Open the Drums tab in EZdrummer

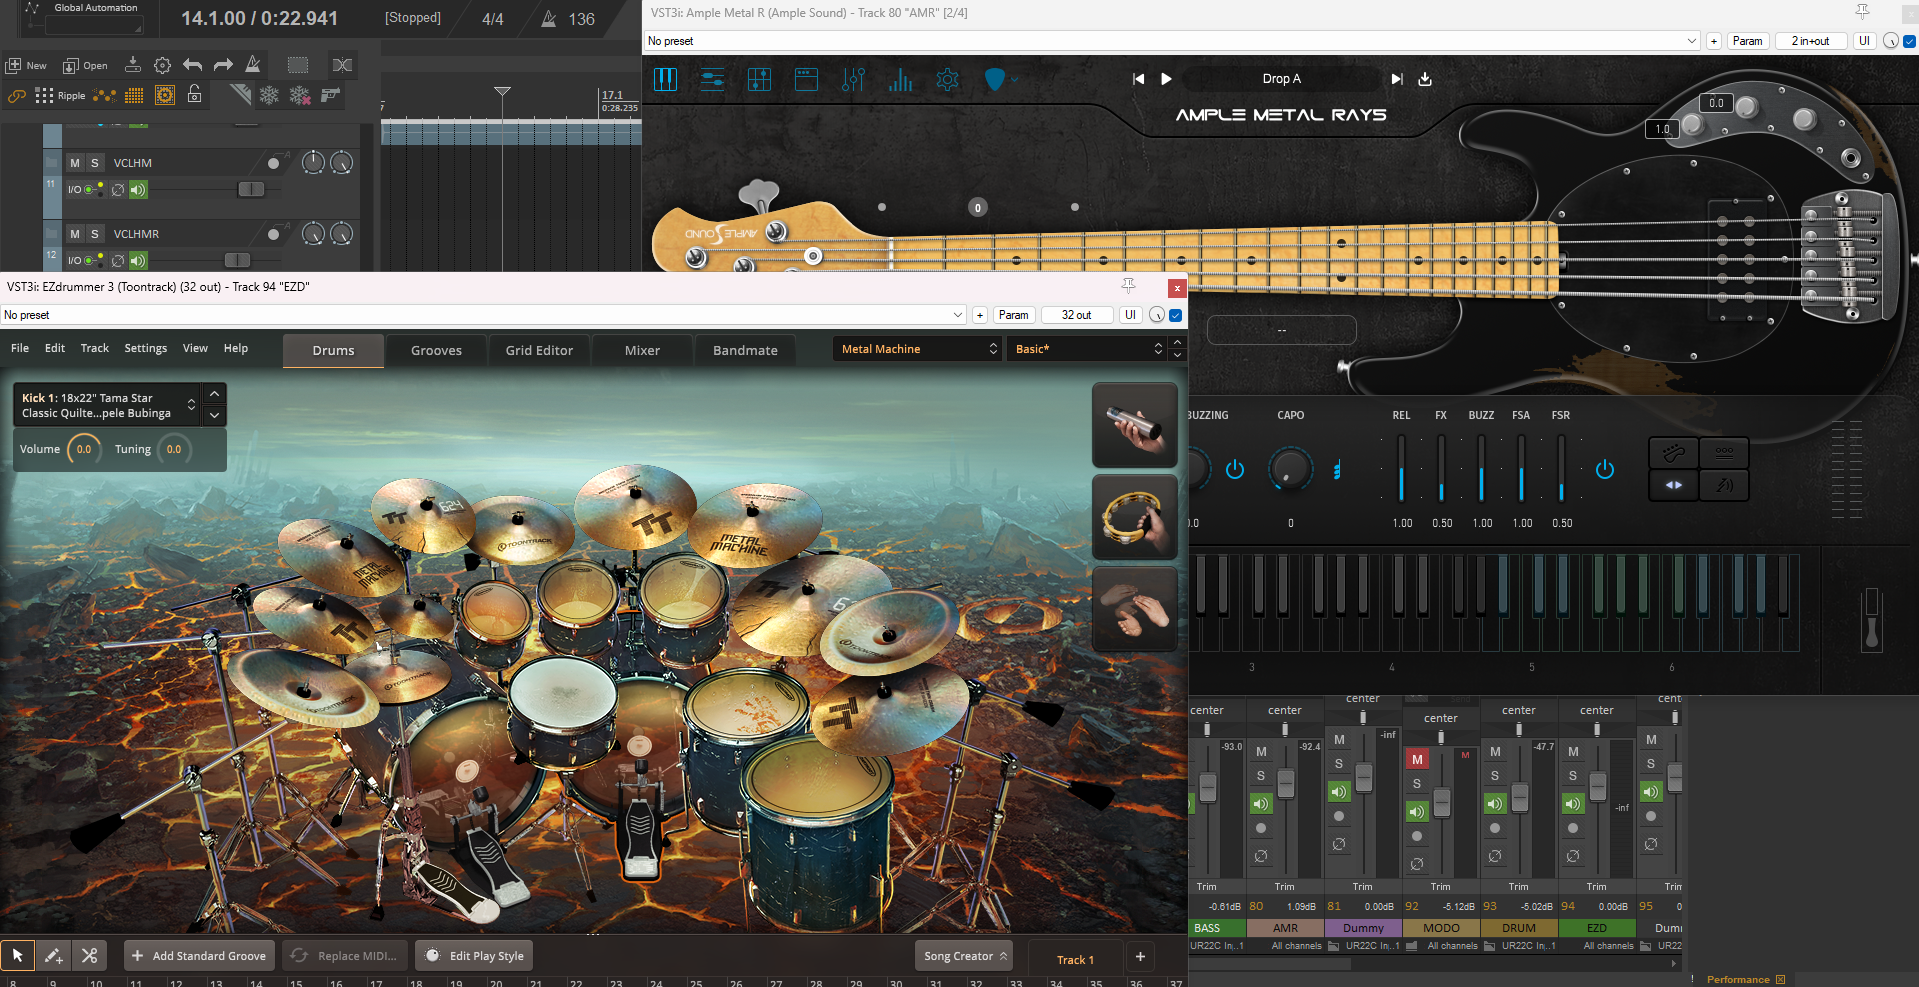coord(333,350)
